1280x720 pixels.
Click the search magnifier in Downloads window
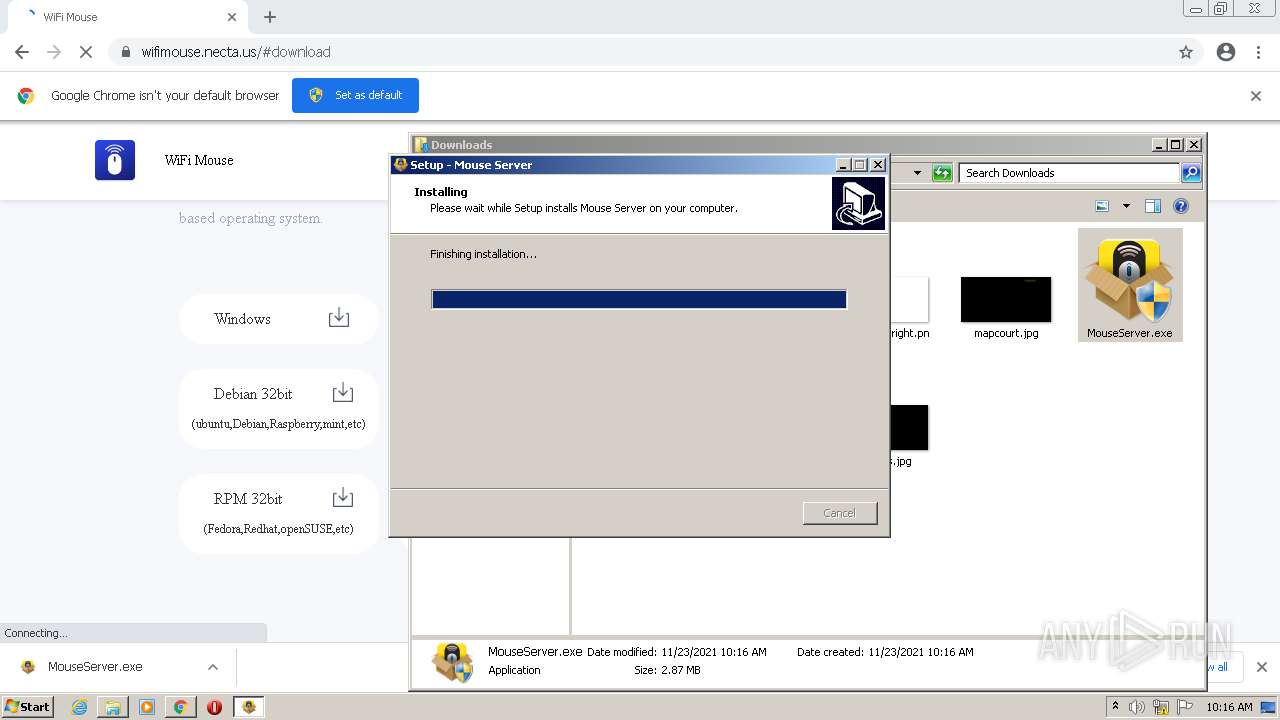coord(1190,173)
